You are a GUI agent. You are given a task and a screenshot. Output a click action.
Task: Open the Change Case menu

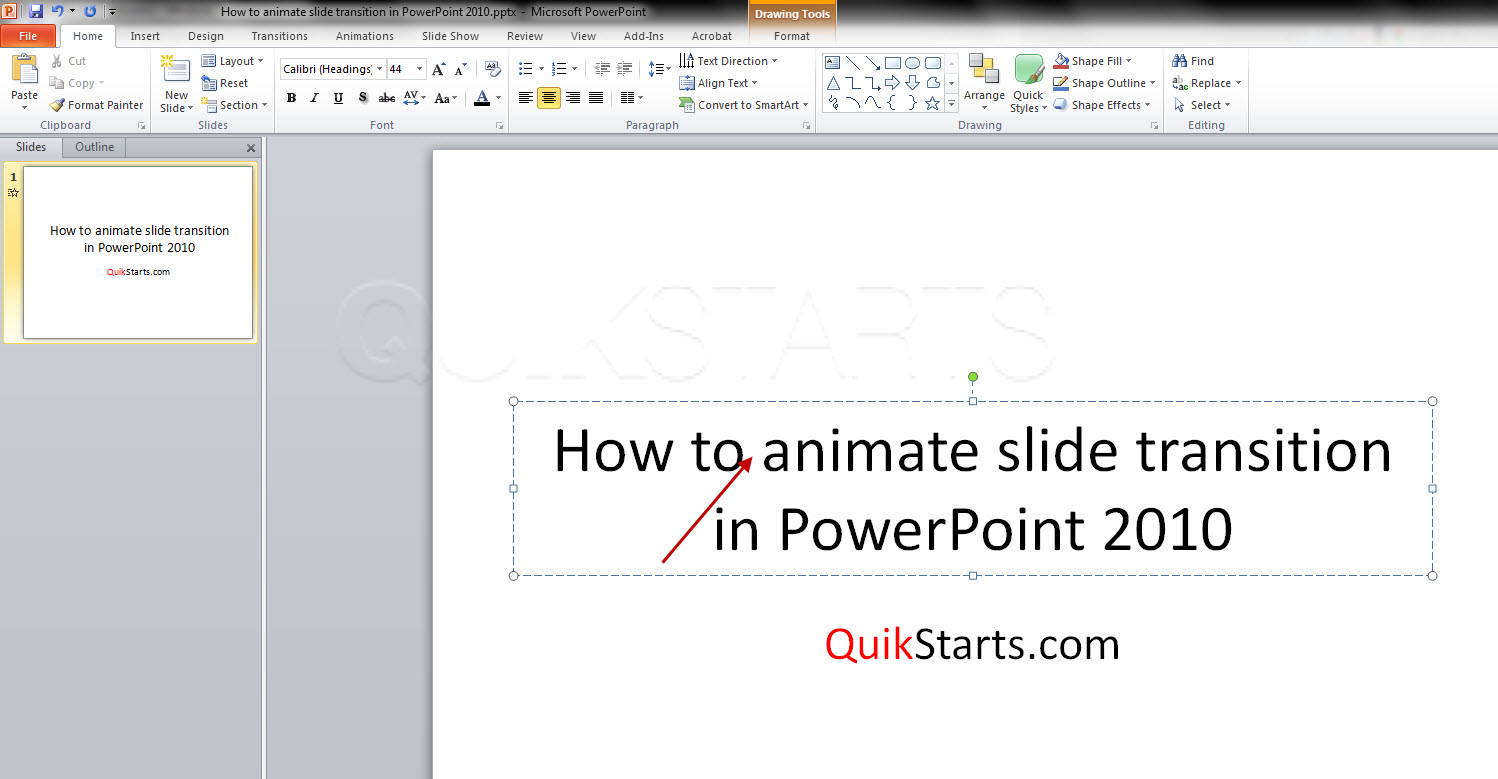click(x=447, y=98)
